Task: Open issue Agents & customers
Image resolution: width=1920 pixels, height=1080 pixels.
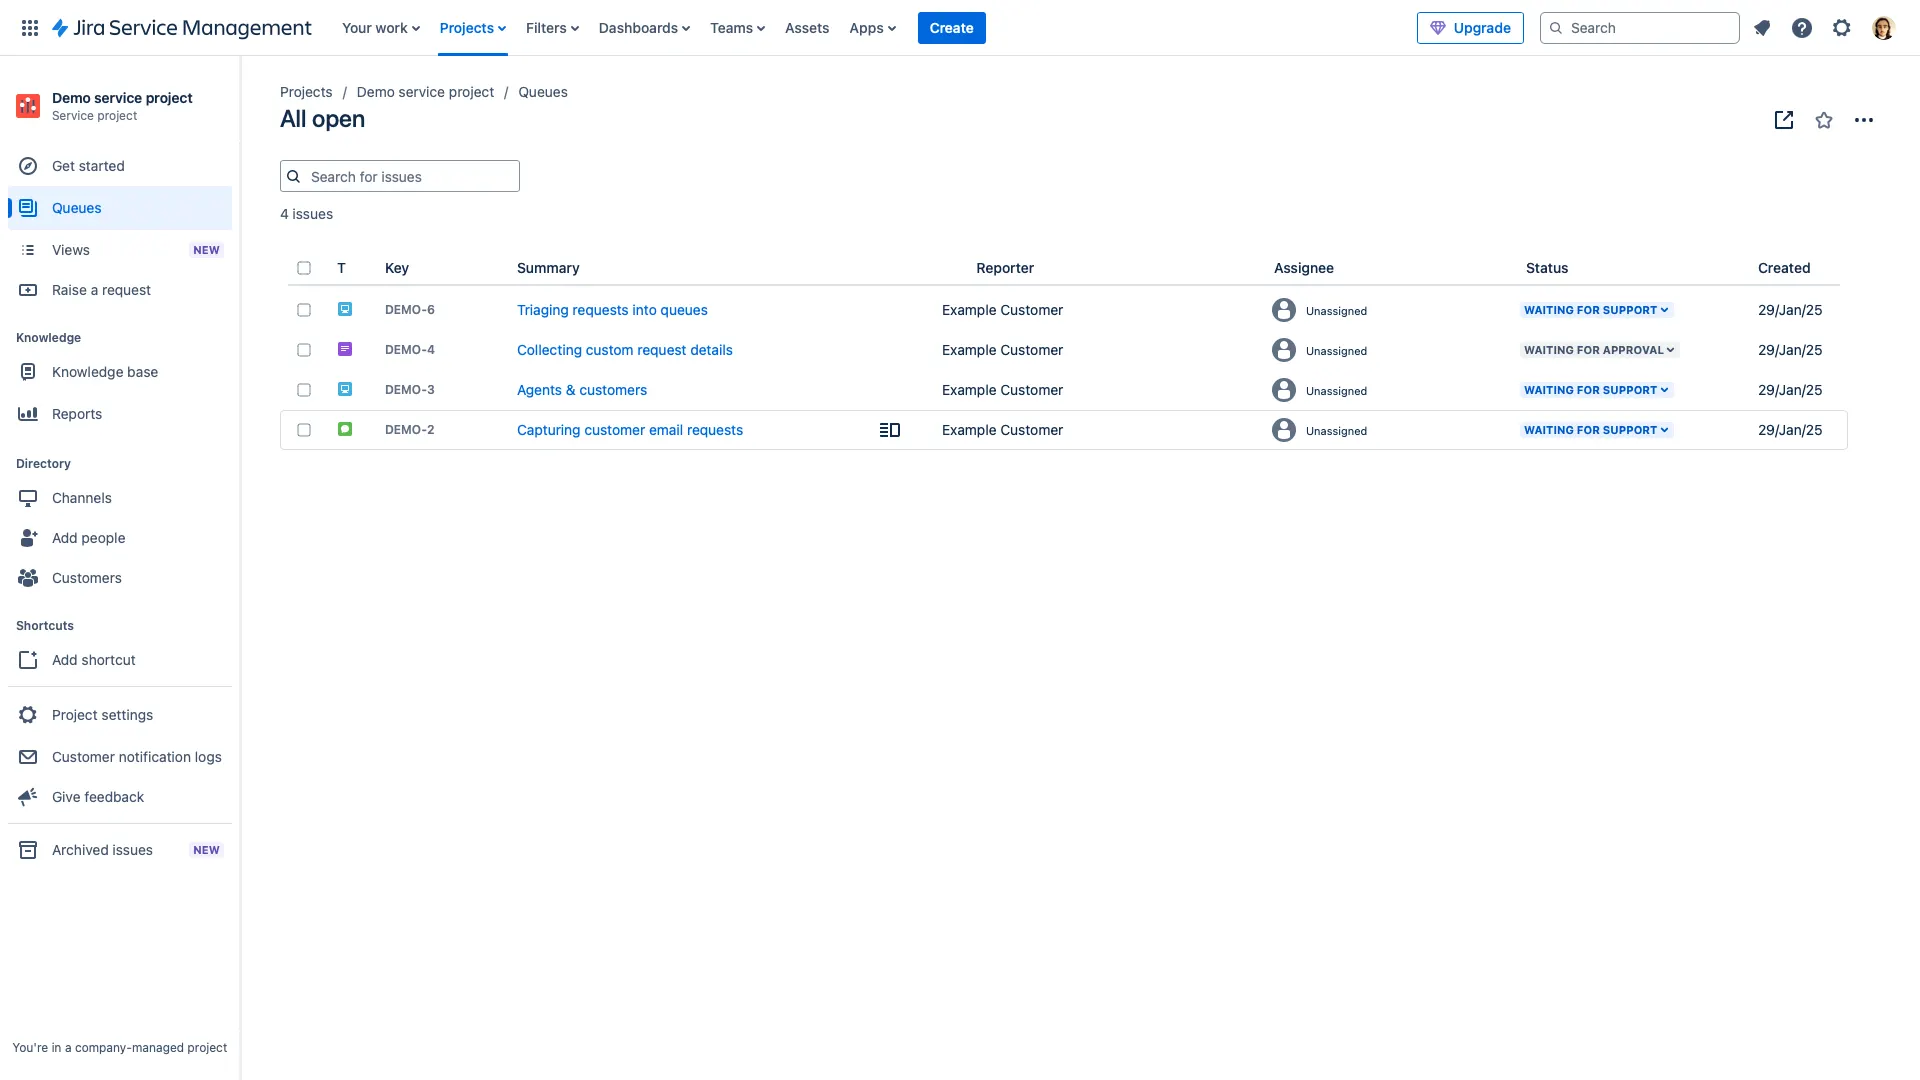Action: (x=582, y=390)
